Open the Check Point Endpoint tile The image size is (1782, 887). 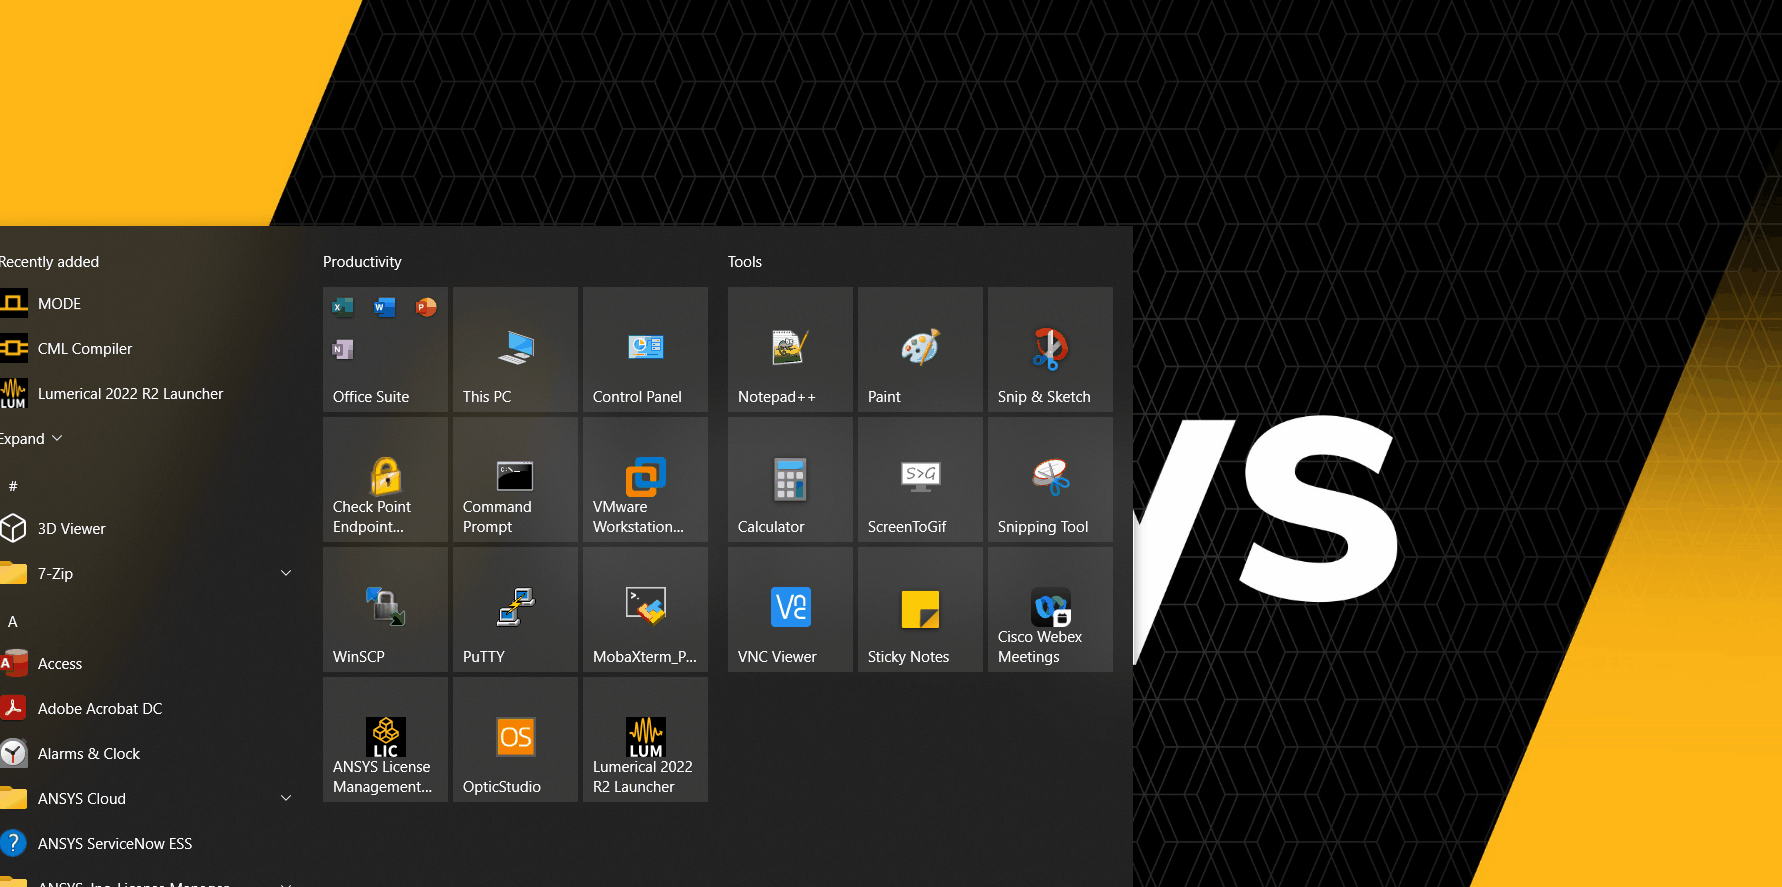pyautogui.click(x=385, y=479)
